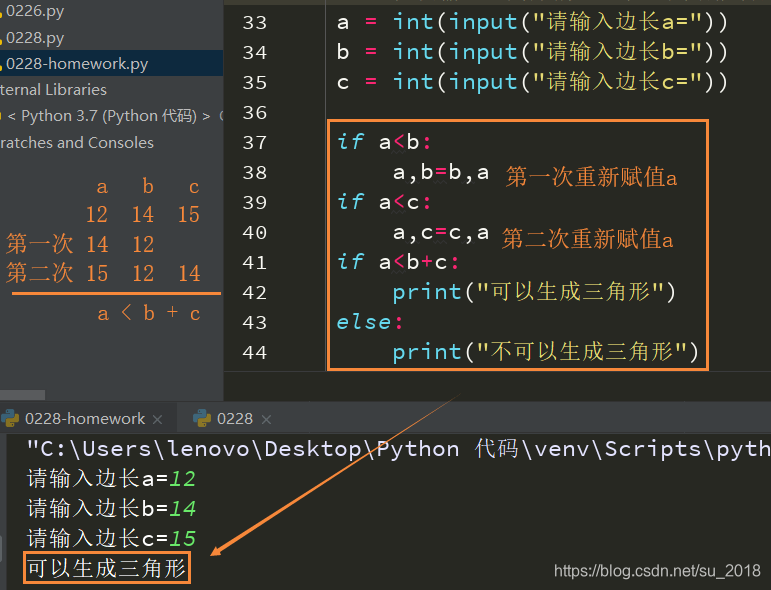Click line number 41 in gutter
Image resolution: width=771 pixels, height=590 pixels.
255,263
